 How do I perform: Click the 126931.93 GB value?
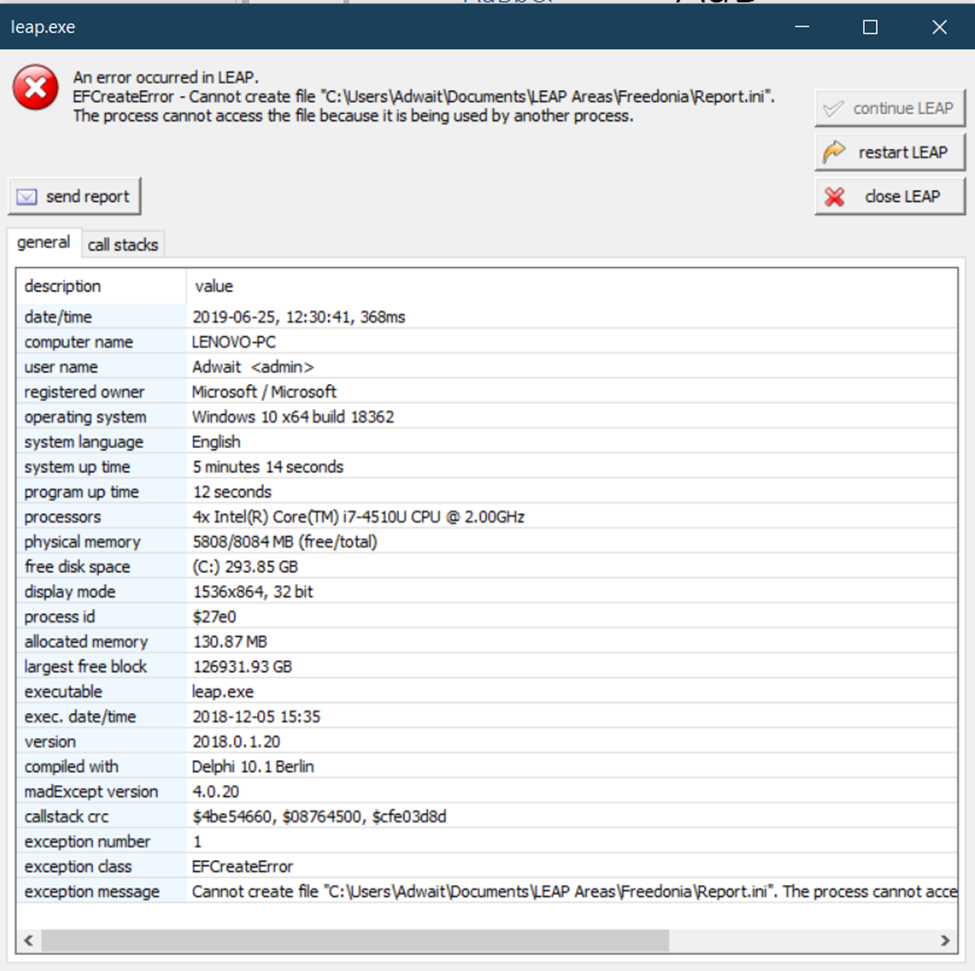pyautogui.click(x=242, y=667)
